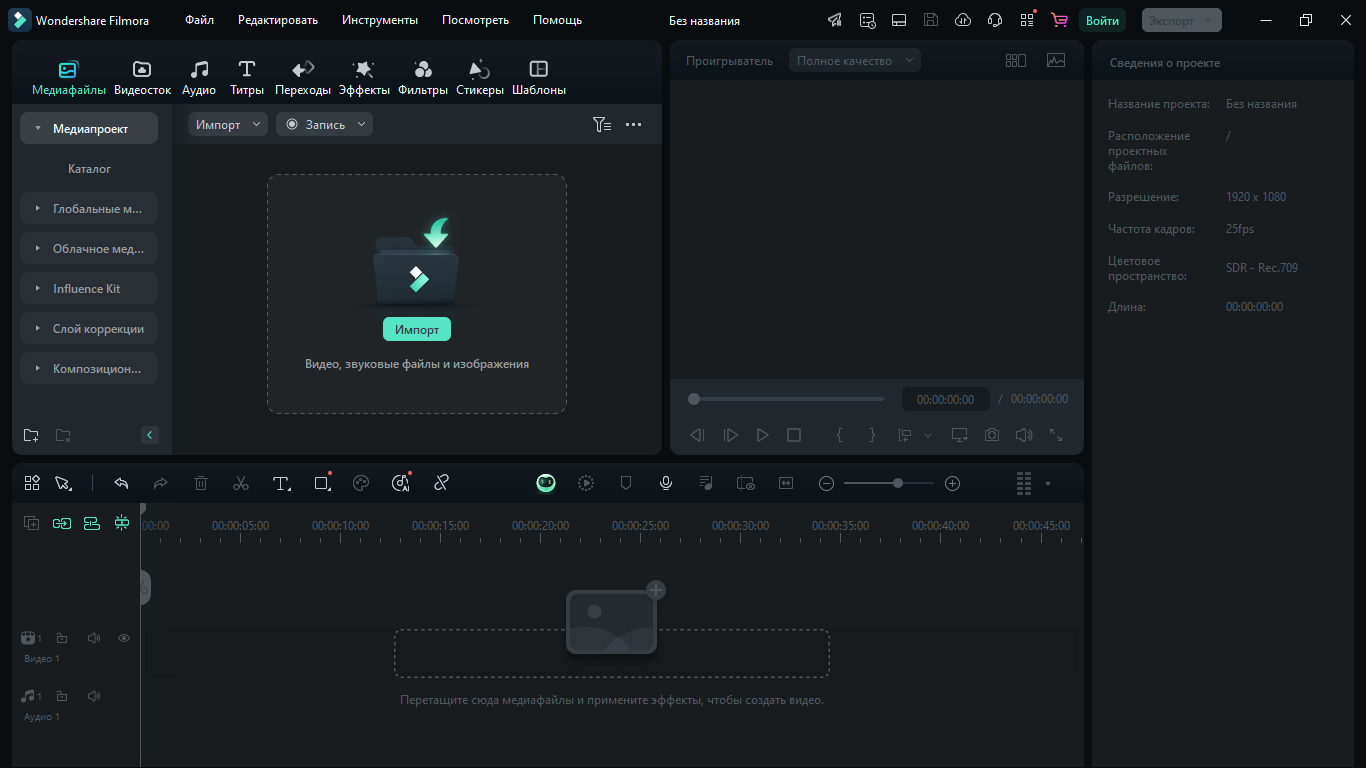Click the text tool icon in timeline toolbar

[x=281, y=483]
